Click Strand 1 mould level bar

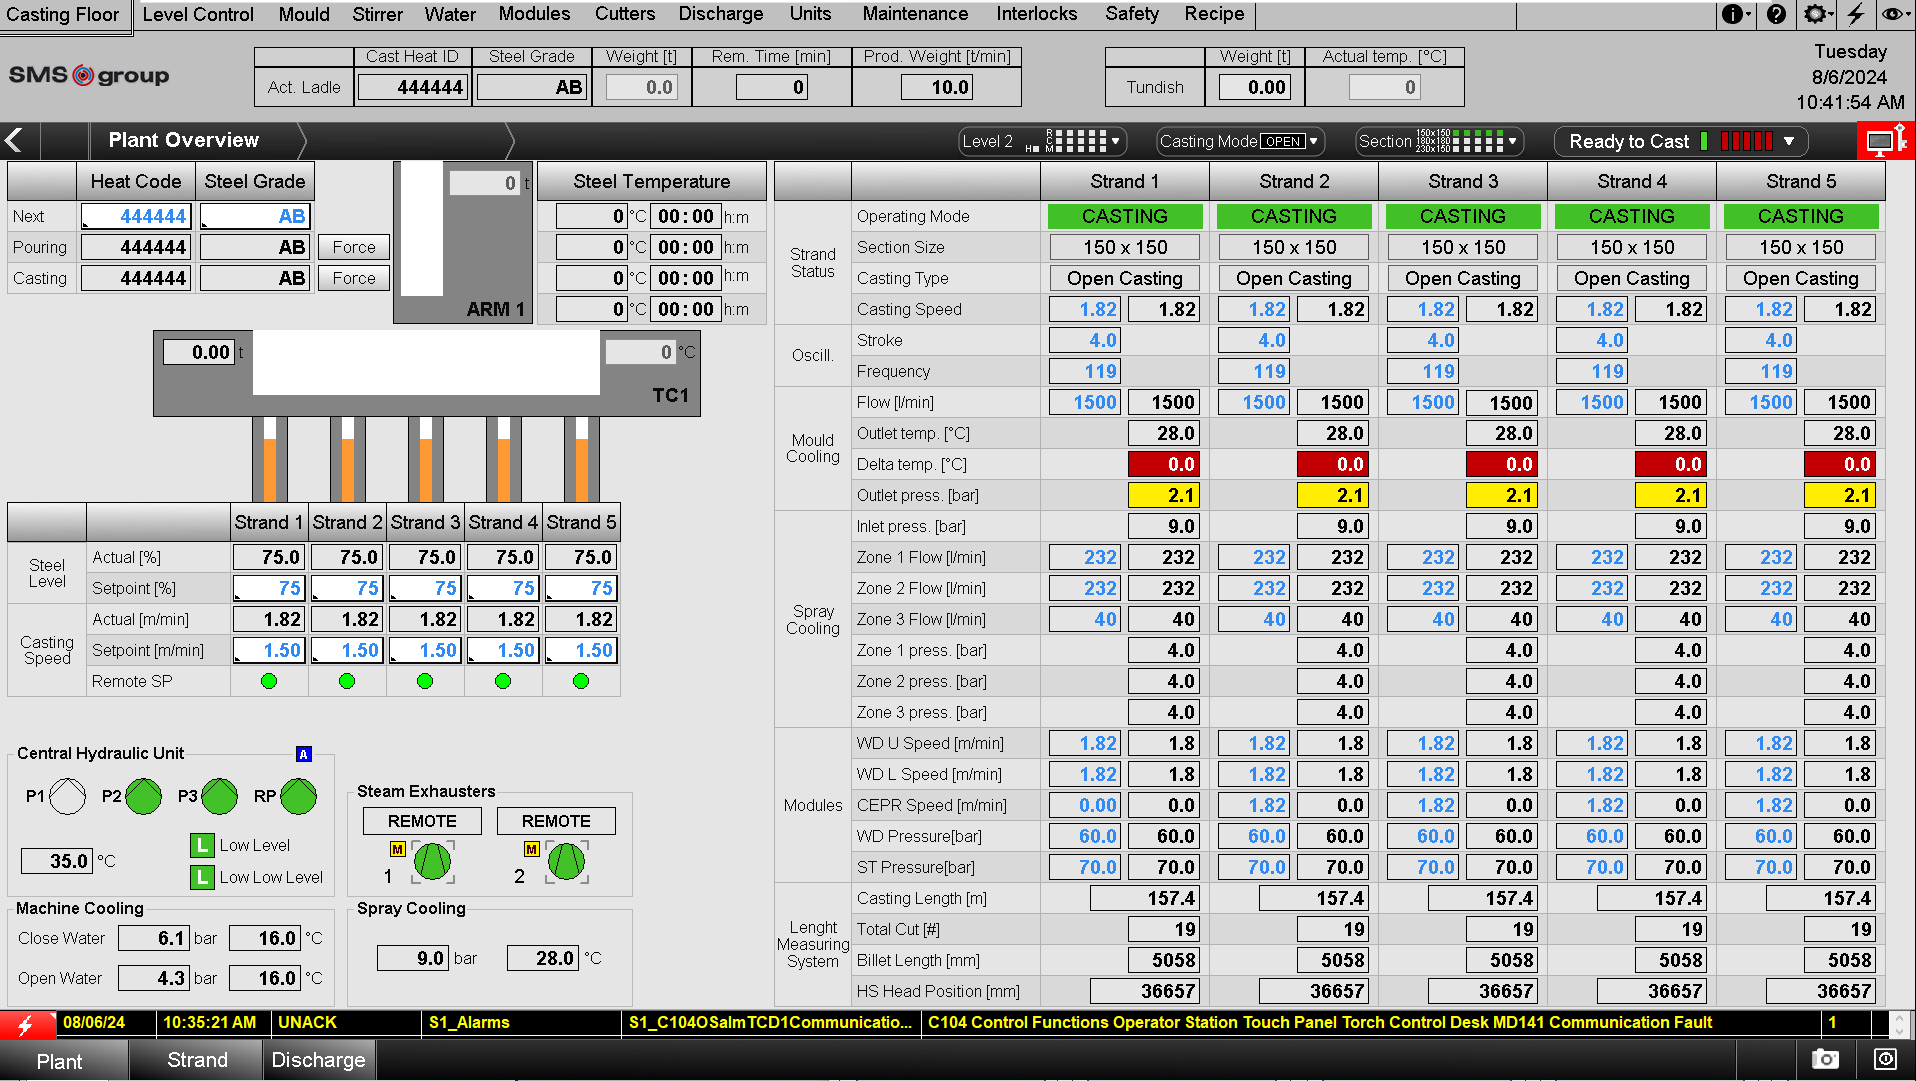coord(269,459)
